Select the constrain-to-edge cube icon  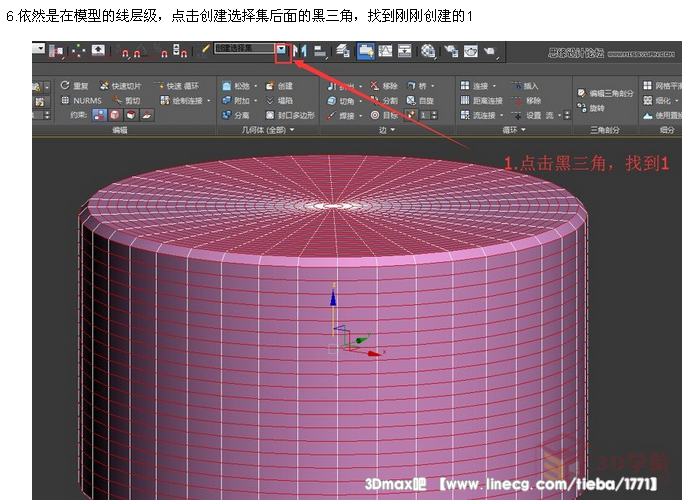pos(115,115)
